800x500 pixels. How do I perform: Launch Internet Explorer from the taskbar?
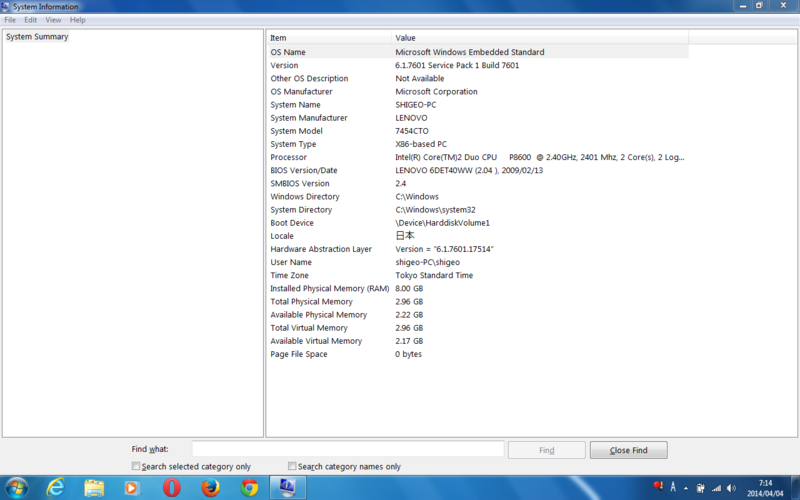pyautogui.click(x=55, y=488)
